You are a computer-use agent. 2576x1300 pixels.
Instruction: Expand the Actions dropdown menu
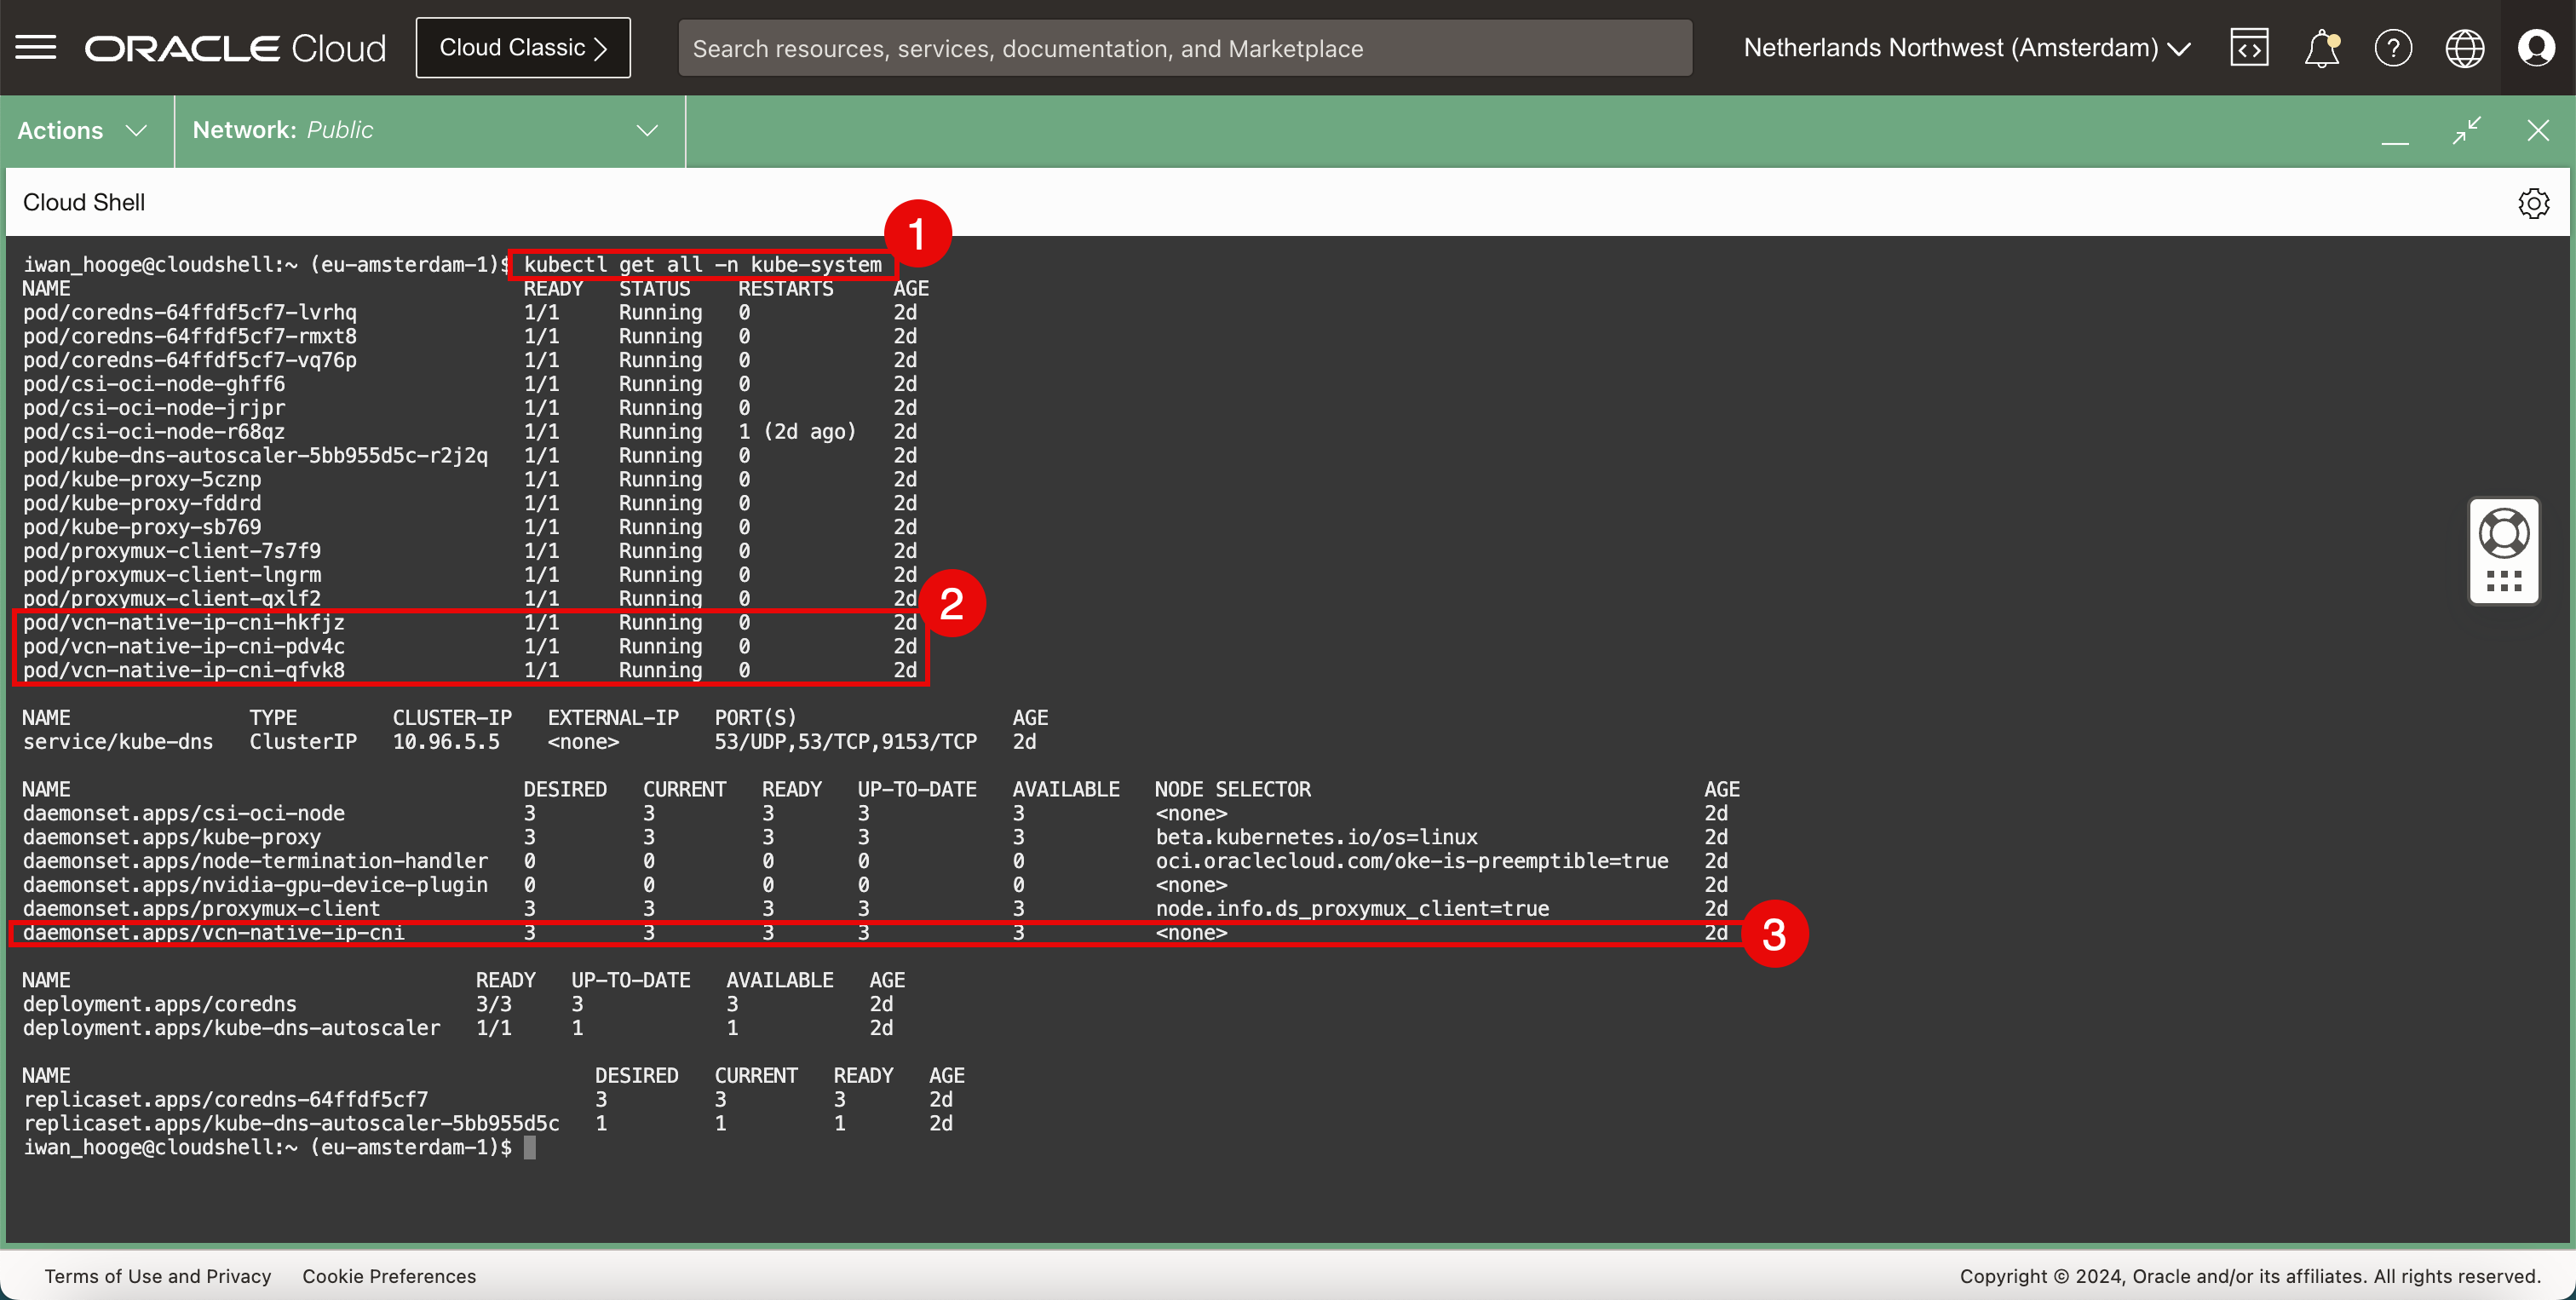pyautogui.click(x=83, y=131)
